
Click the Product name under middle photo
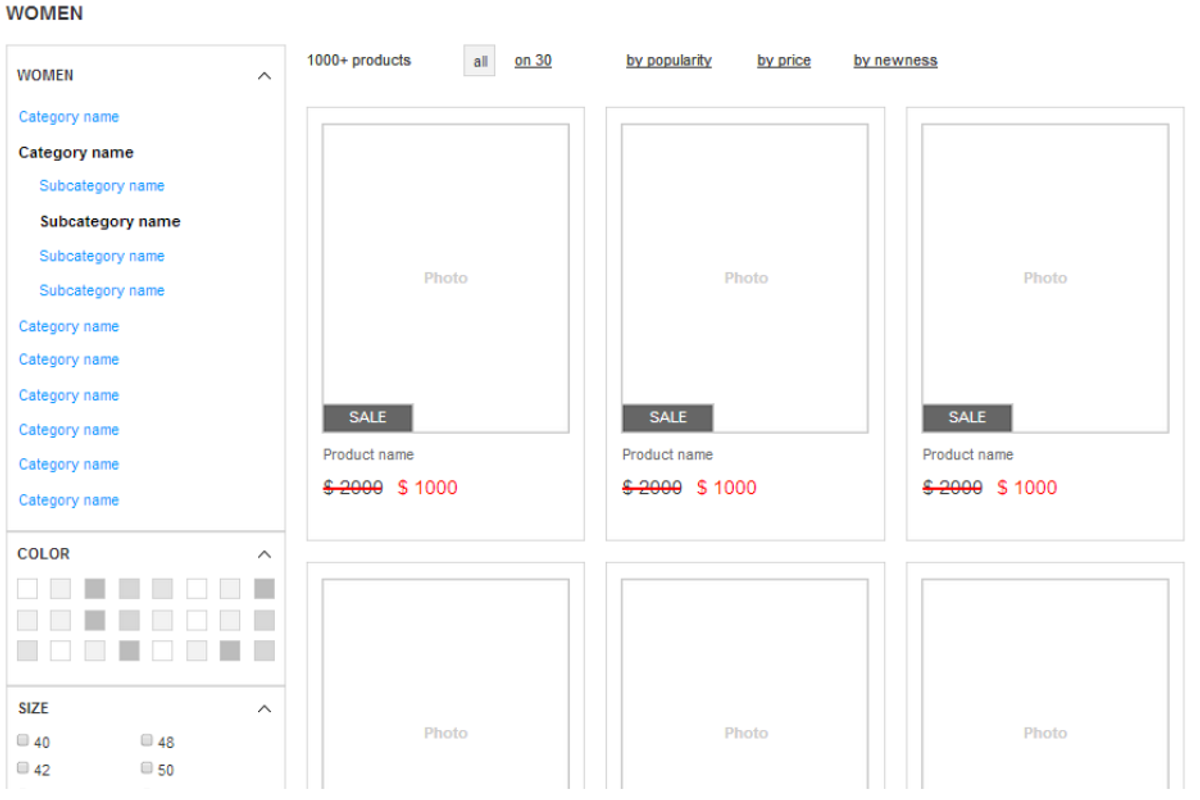(x=667, y=454)
